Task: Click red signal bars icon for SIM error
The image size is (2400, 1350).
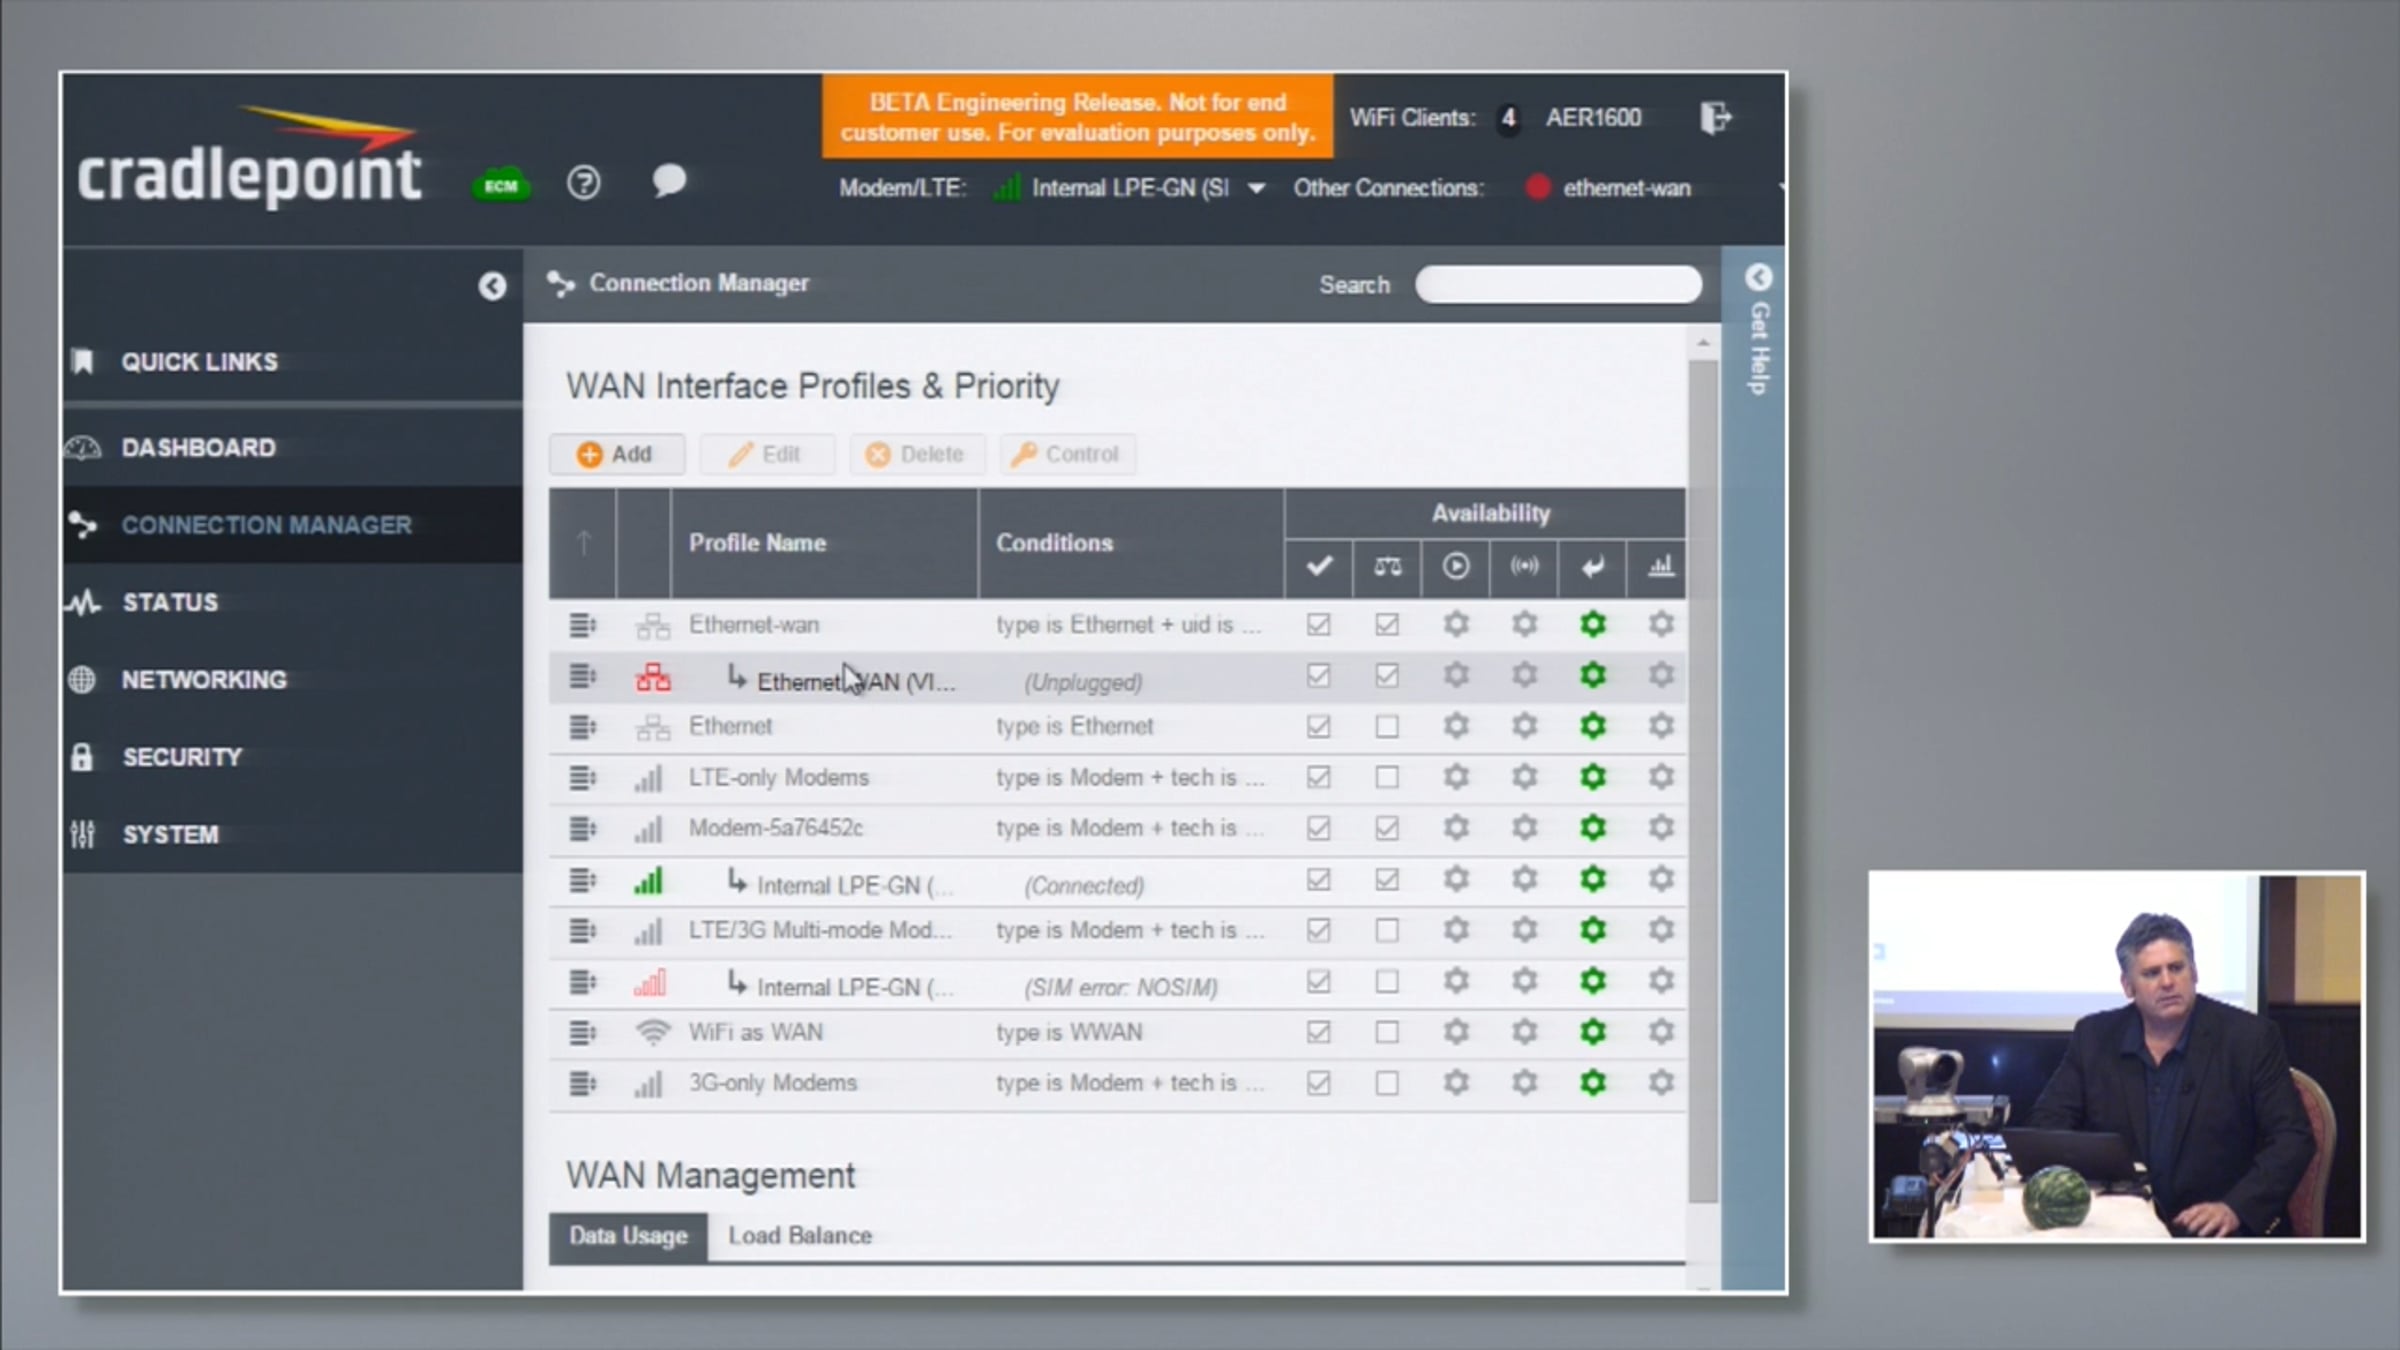Action: (x=650, y=983)
